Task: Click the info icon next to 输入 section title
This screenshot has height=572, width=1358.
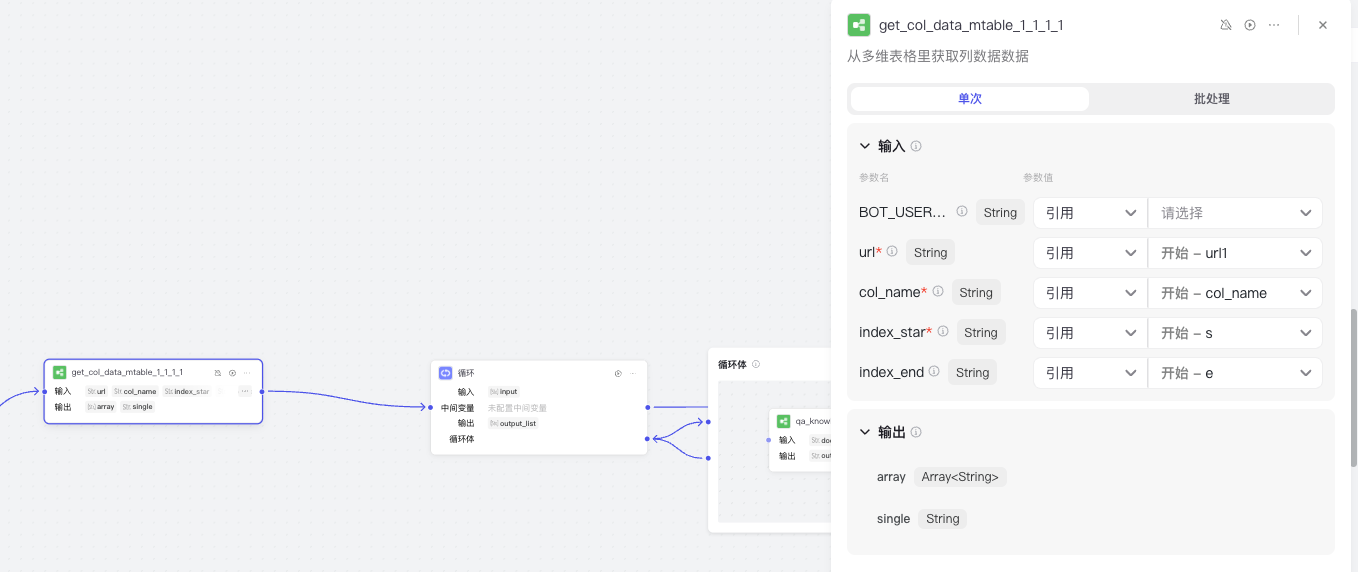Action: 916,146
